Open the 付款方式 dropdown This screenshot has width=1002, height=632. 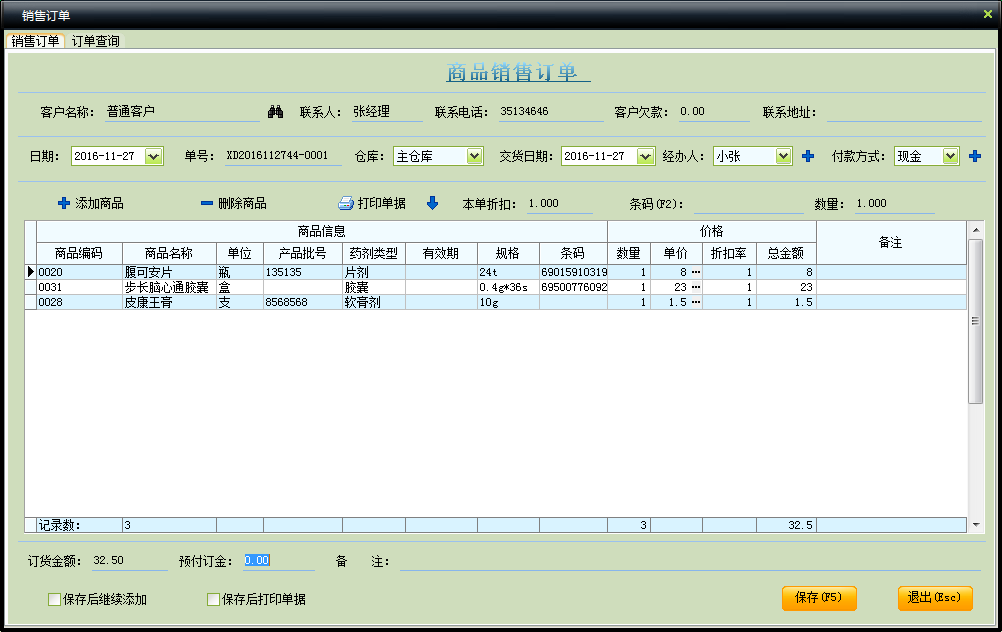click(x=950, y=156)
